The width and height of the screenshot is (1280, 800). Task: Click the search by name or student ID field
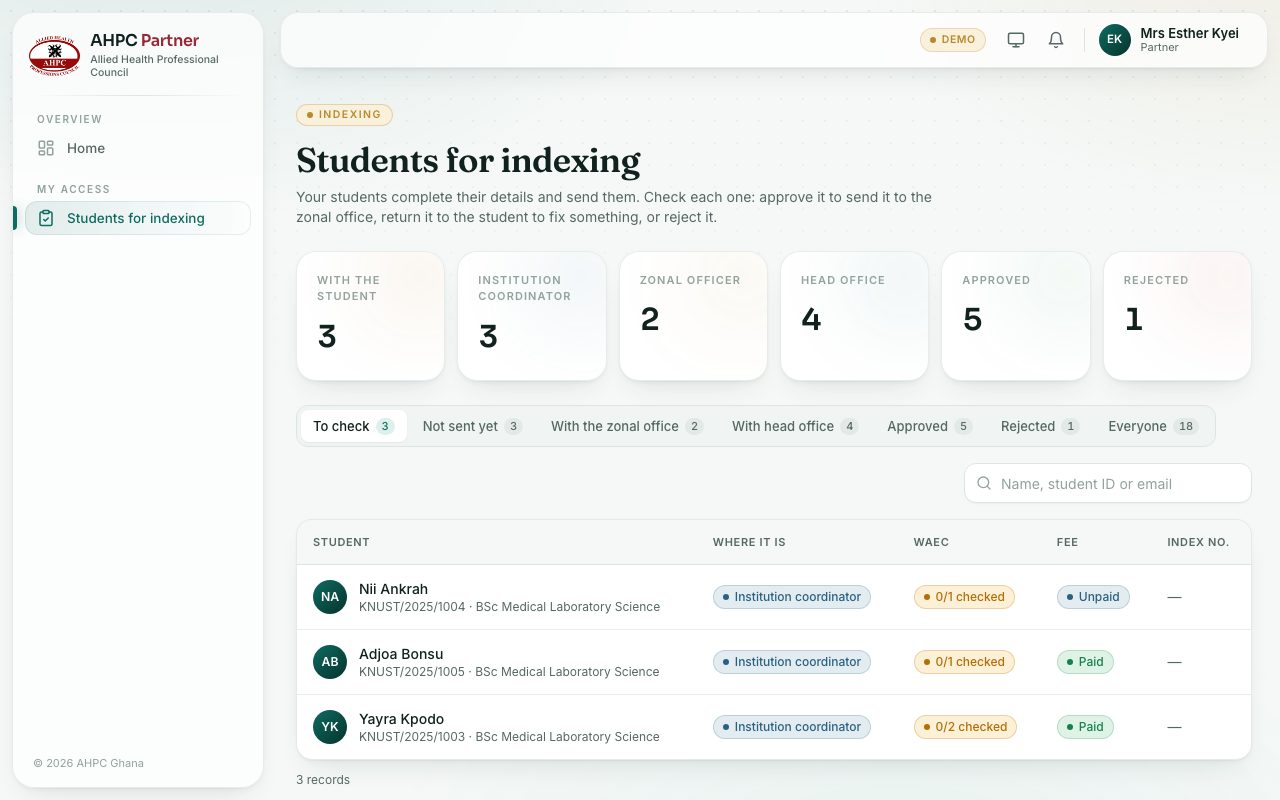[x=1108, y=483]
